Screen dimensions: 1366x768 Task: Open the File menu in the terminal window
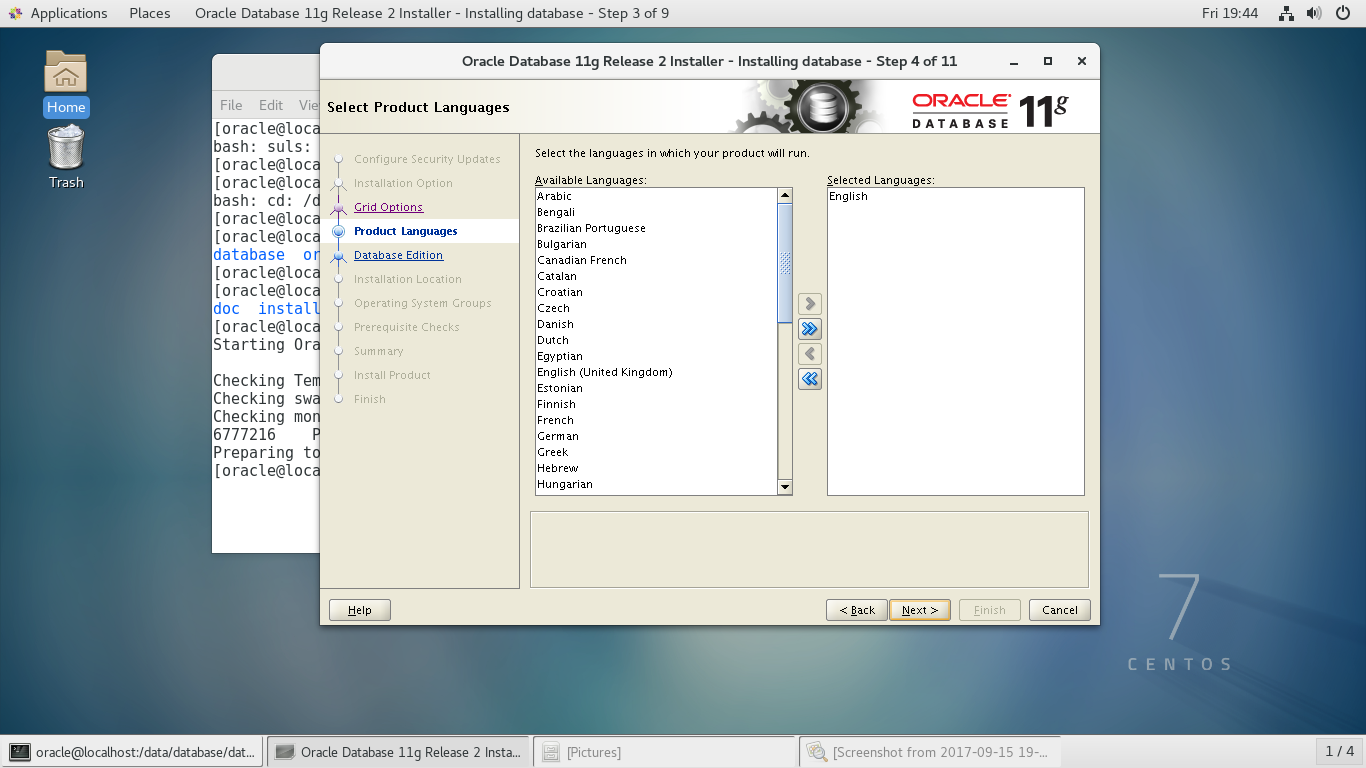click(x=231, y=105)
